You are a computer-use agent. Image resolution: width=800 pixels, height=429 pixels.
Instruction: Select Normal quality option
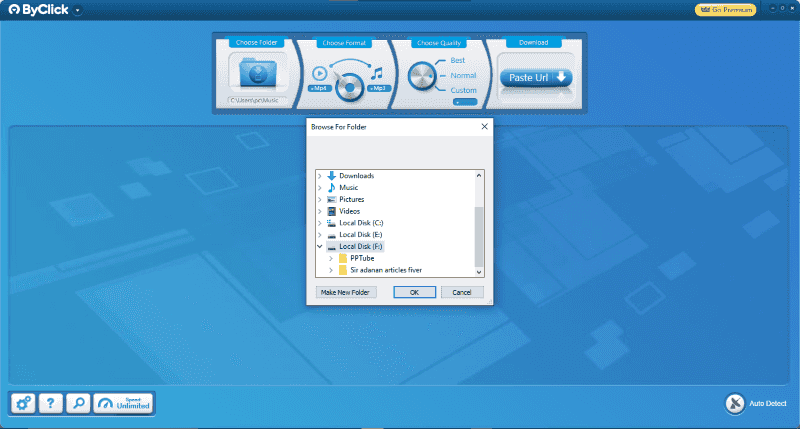point(463,75)
